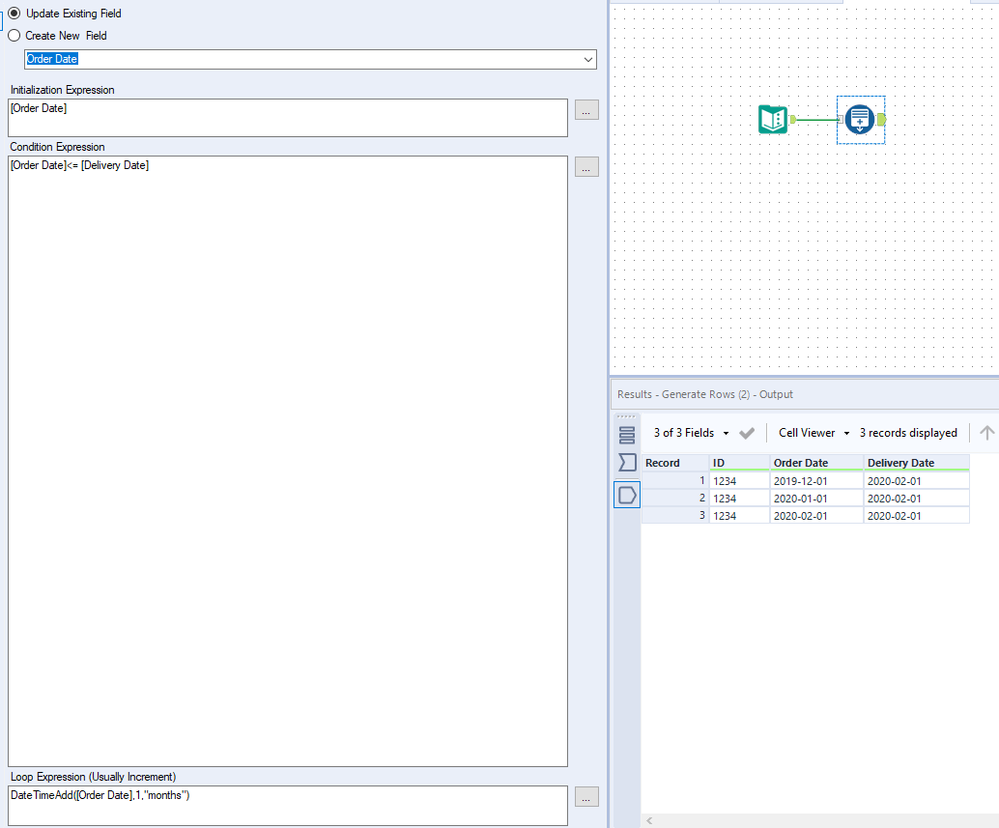Select record number 2 row header
Viewport: 999px width, 828px height.
675,498
